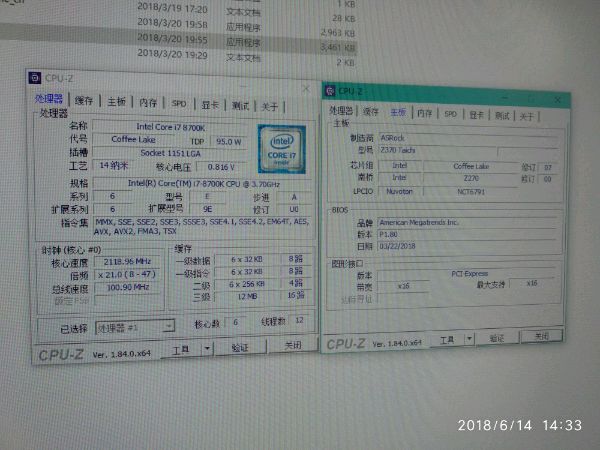Select the 内存 tab in left CPU-Z window
The image size is (600, 450).
tap(148, 103)
